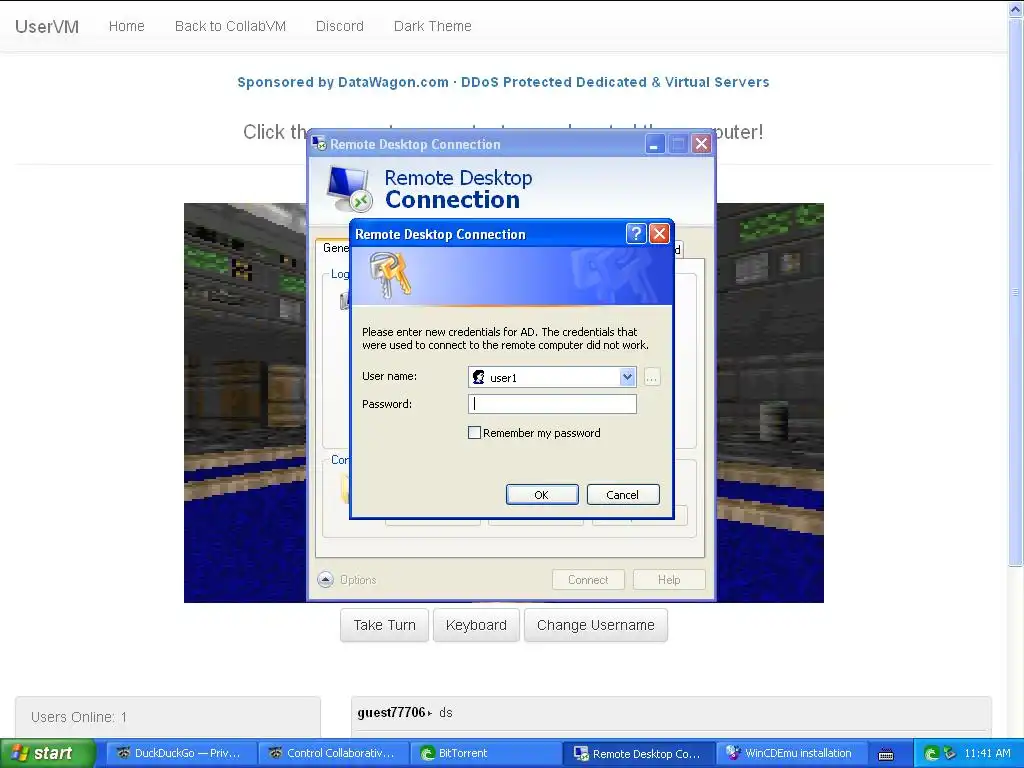This screenshot has width=1024, height=768.
Task: Click the help question mark in credentials dialog
Action: 636,234
